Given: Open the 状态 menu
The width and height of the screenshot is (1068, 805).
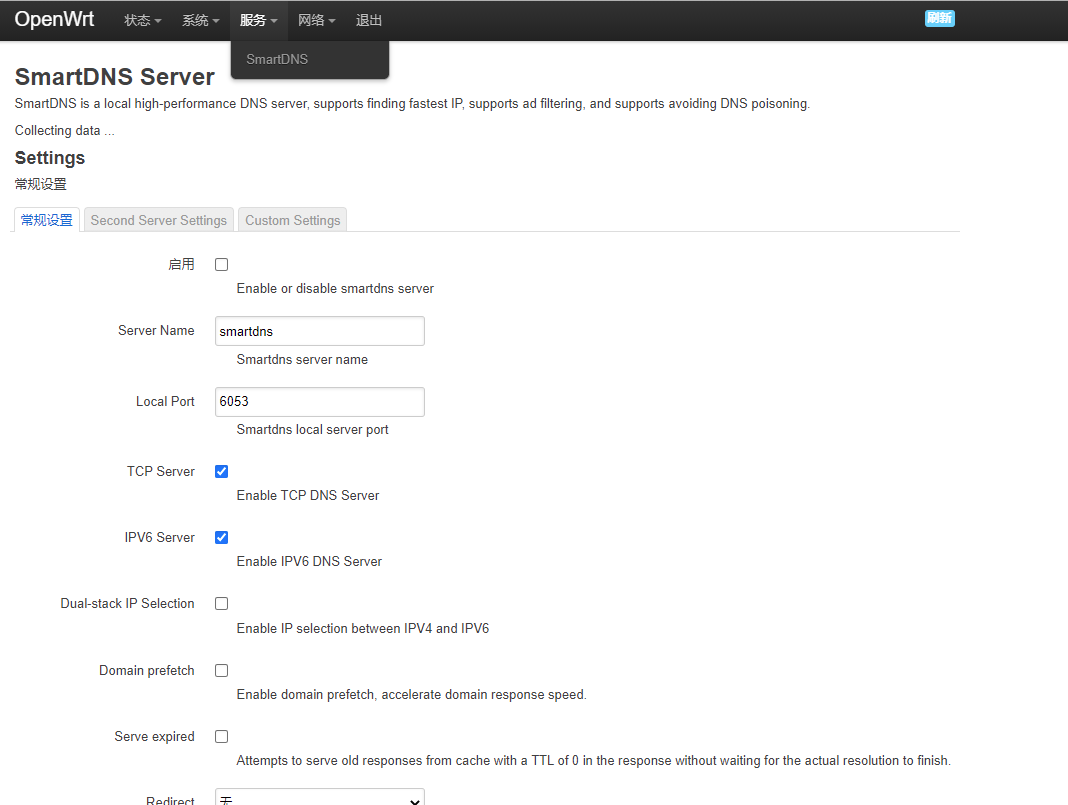Looking at the screenshot, I should tap(142, 20).
